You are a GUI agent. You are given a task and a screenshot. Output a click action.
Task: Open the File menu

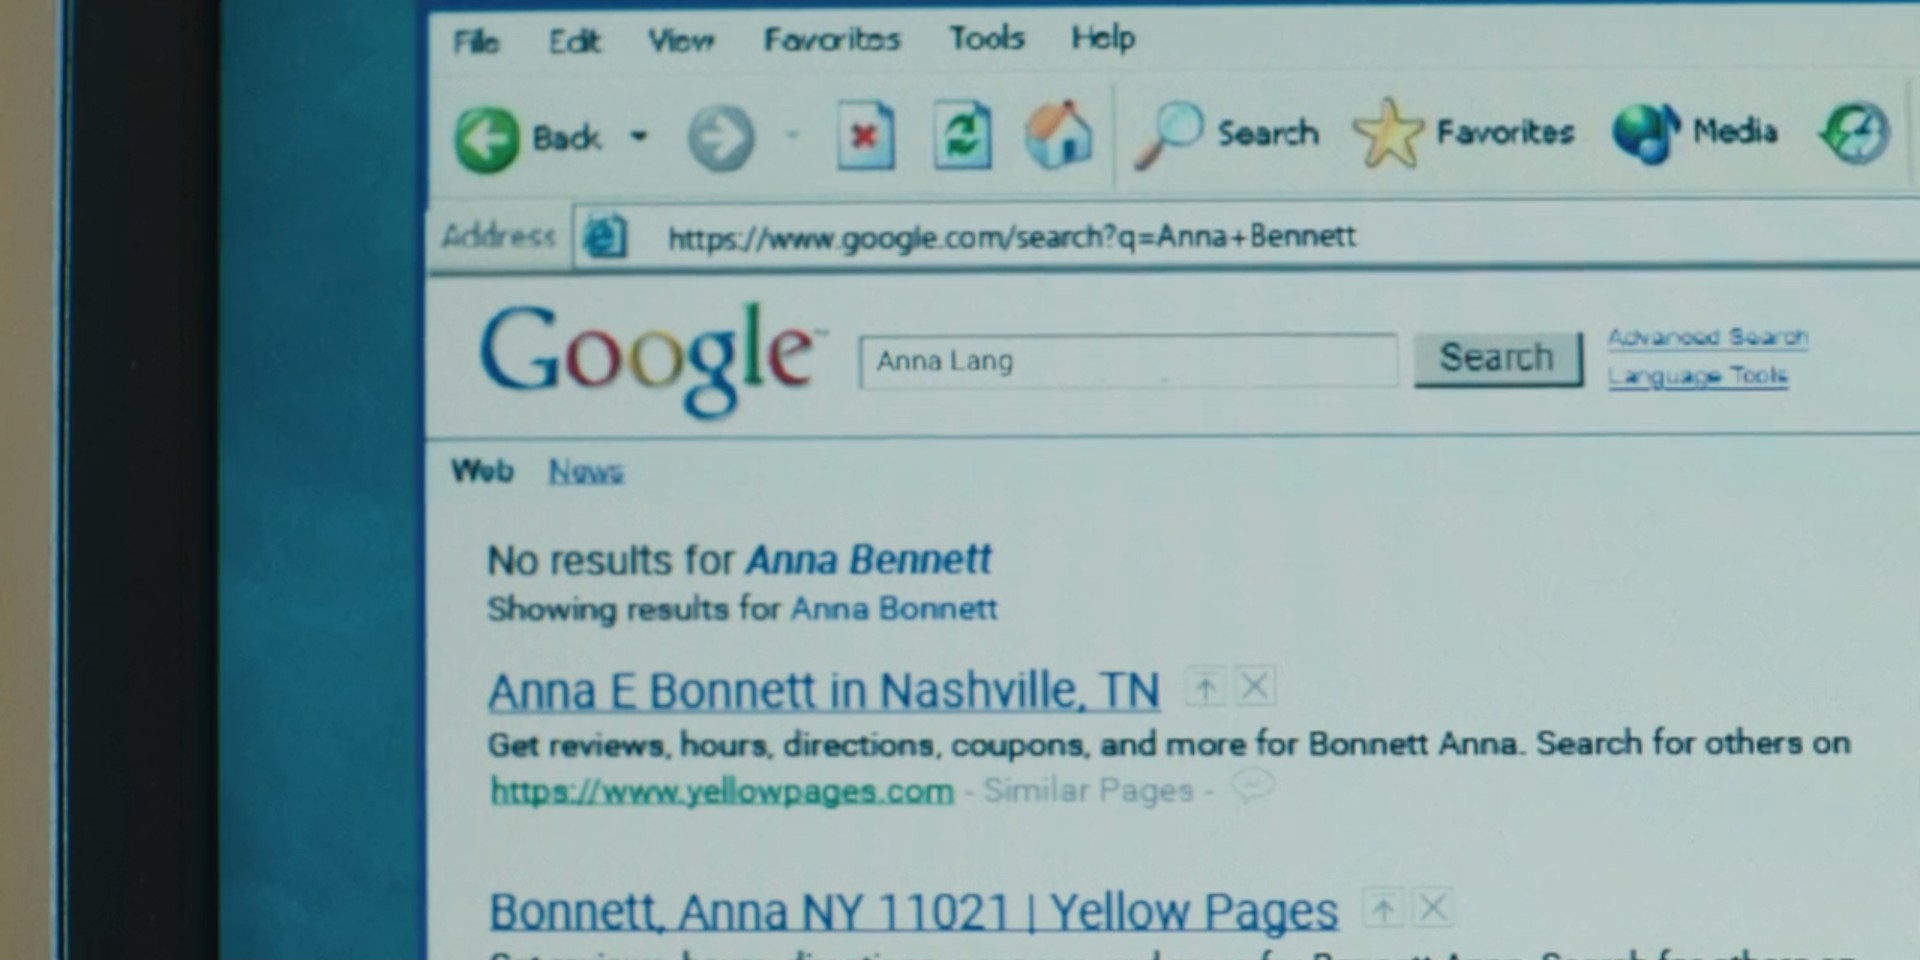click(476, 41)
